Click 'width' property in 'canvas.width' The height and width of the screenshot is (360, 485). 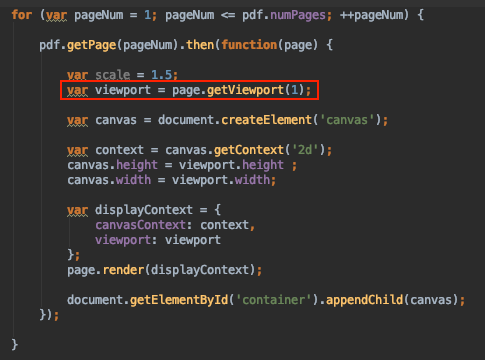click(133, 180)
